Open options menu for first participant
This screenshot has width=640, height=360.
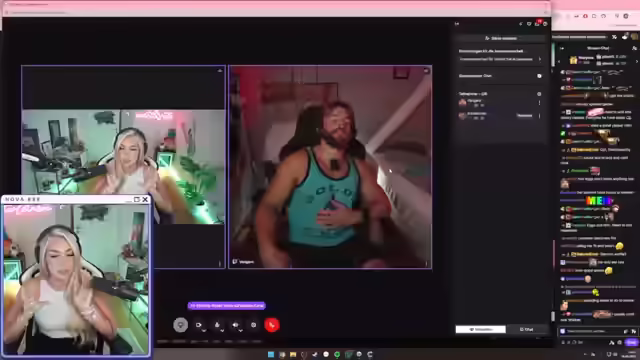[x=539, y=103]
